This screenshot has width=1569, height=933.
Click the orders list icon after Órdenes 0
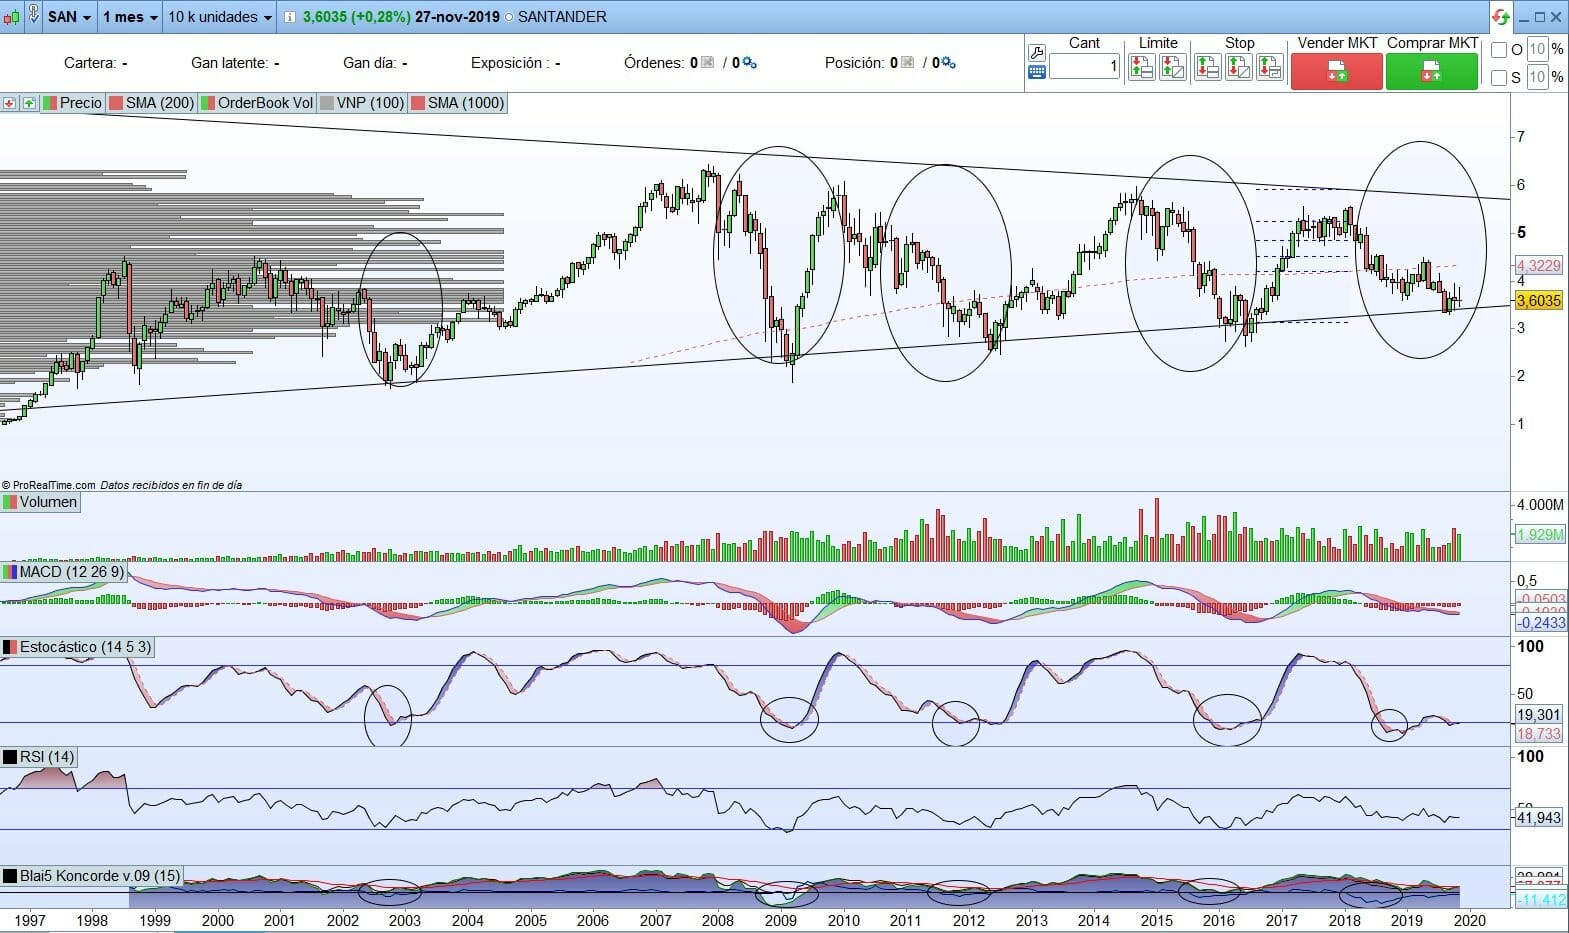708,63
